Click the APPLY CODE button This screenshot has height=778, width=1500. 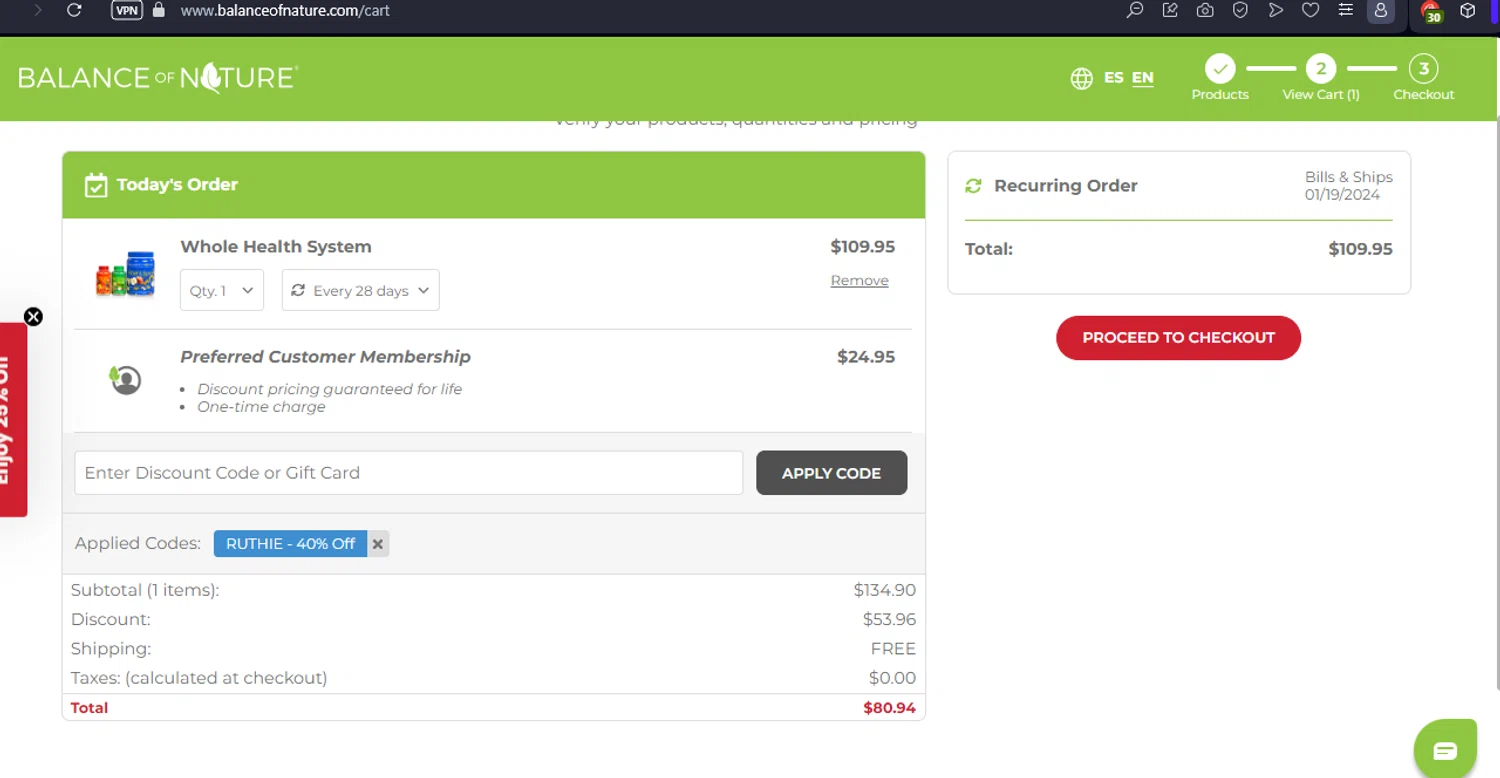[x=831, y=473]
